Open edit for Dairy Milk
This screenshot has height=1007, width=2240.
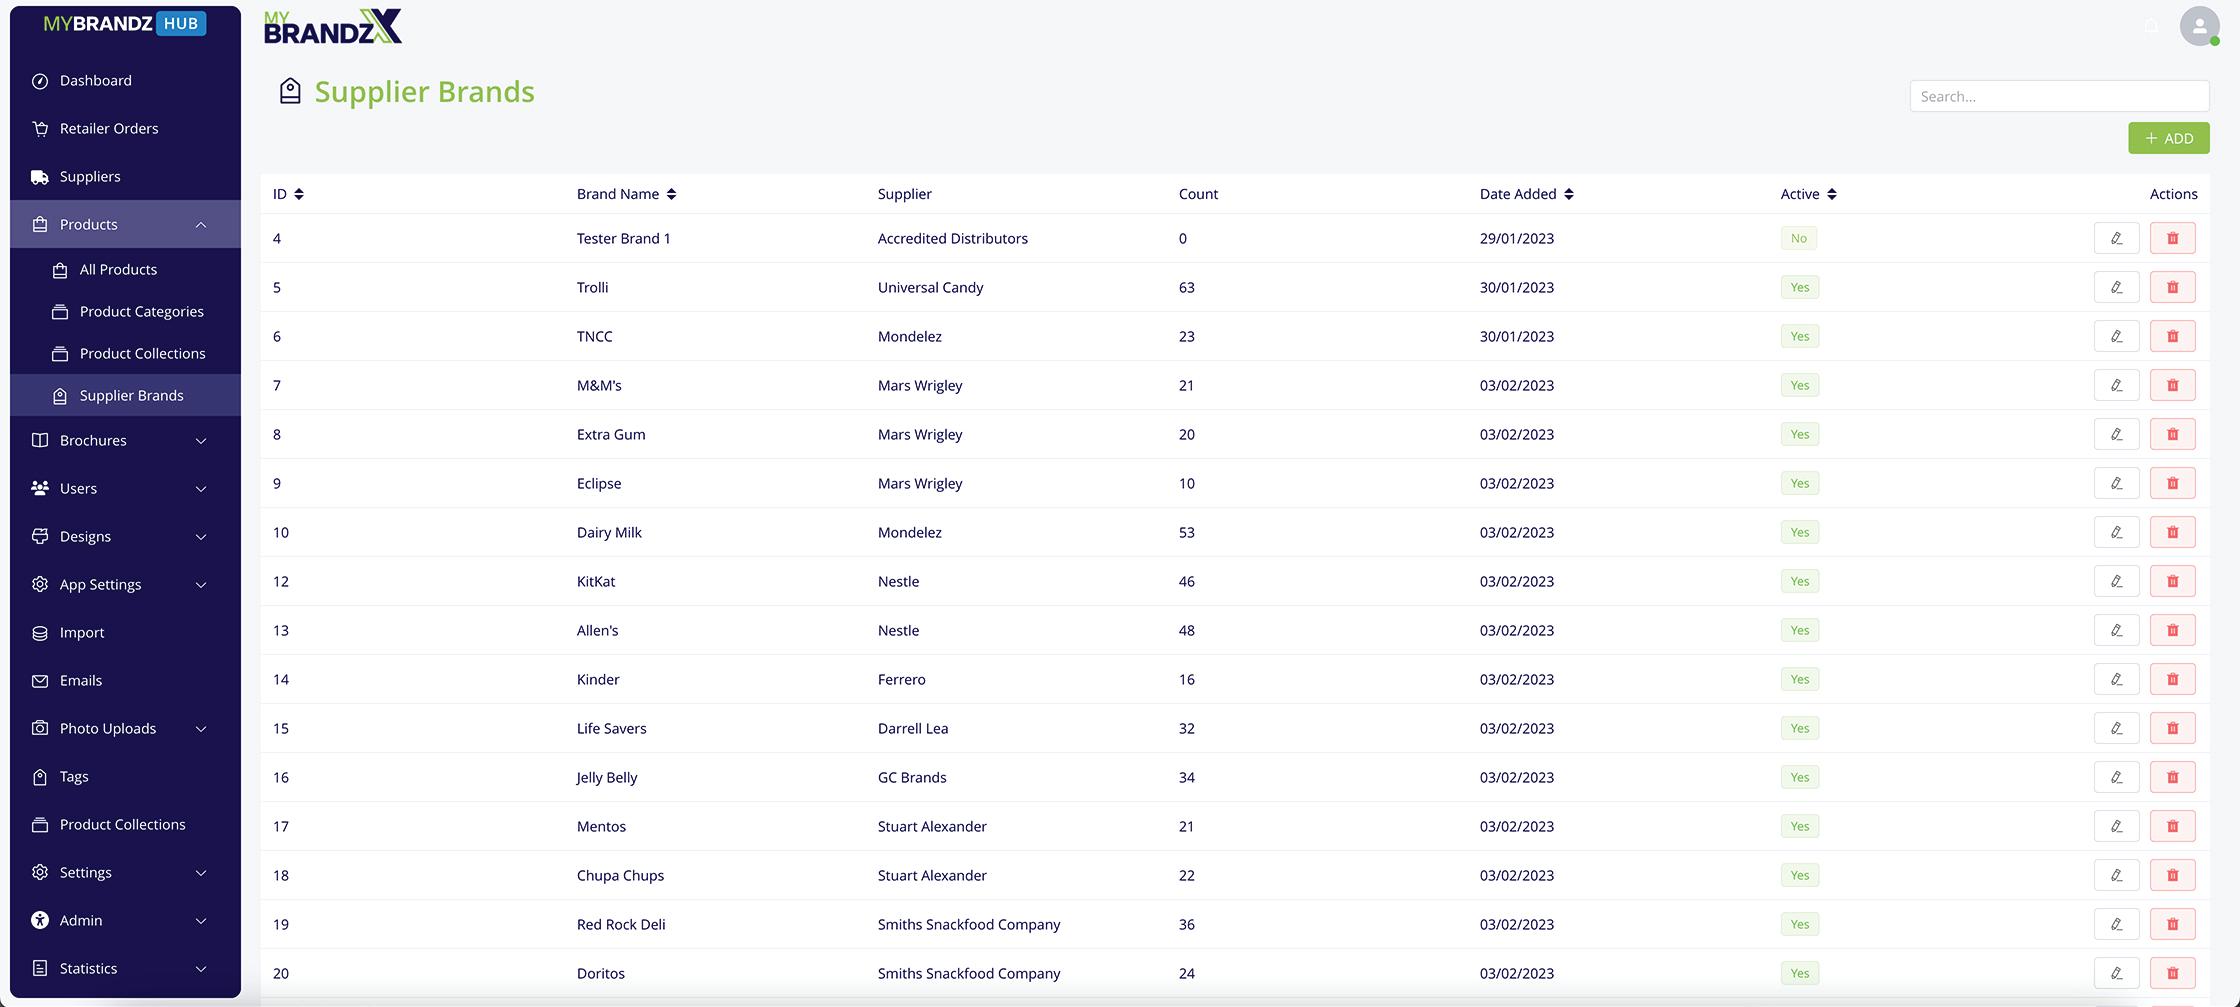coord(2116,532)
